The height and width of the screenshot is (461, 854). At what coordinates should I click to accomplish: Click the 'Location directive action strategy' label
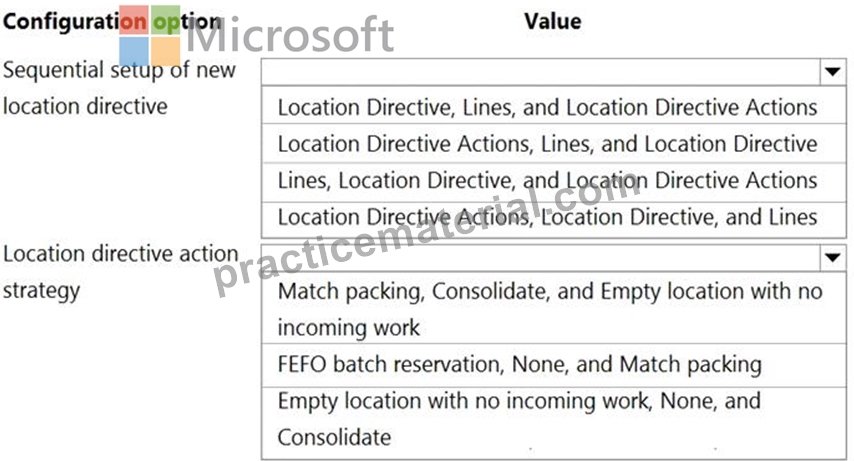[120, 272]
